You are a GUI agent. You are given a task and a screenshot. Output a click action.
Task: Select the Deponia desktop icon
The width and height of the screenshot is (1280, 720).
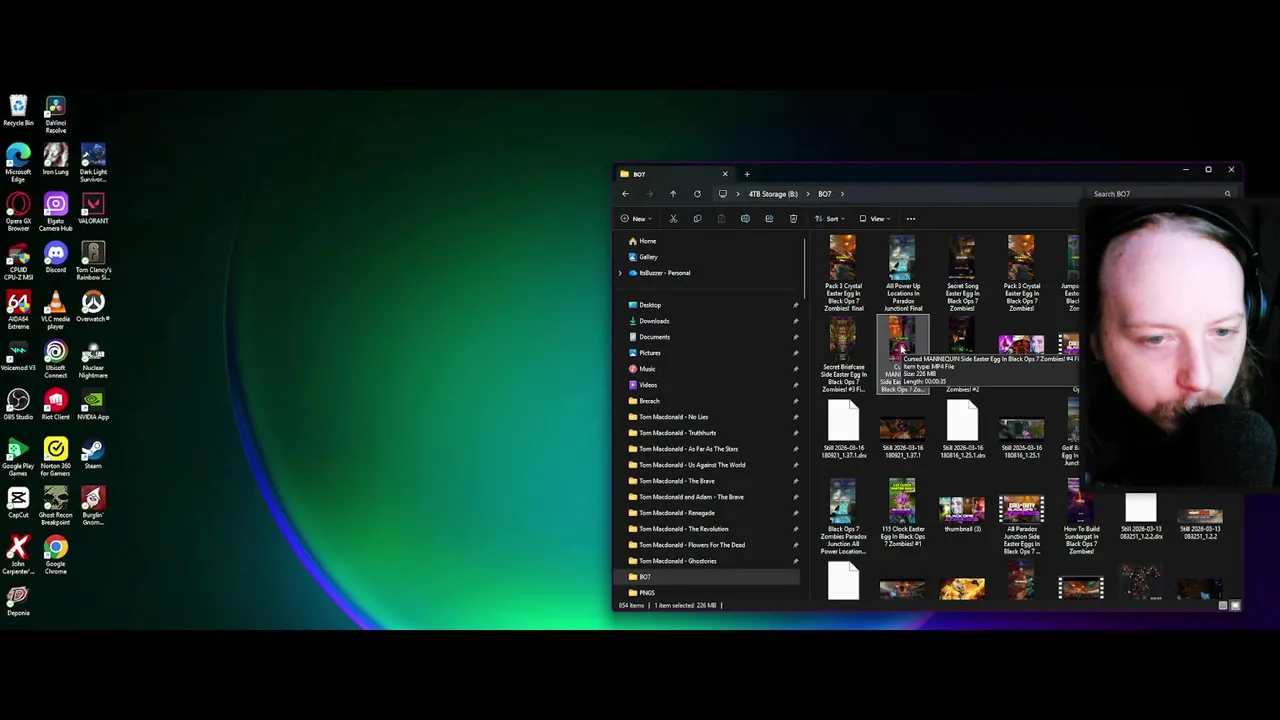(18, 601)
